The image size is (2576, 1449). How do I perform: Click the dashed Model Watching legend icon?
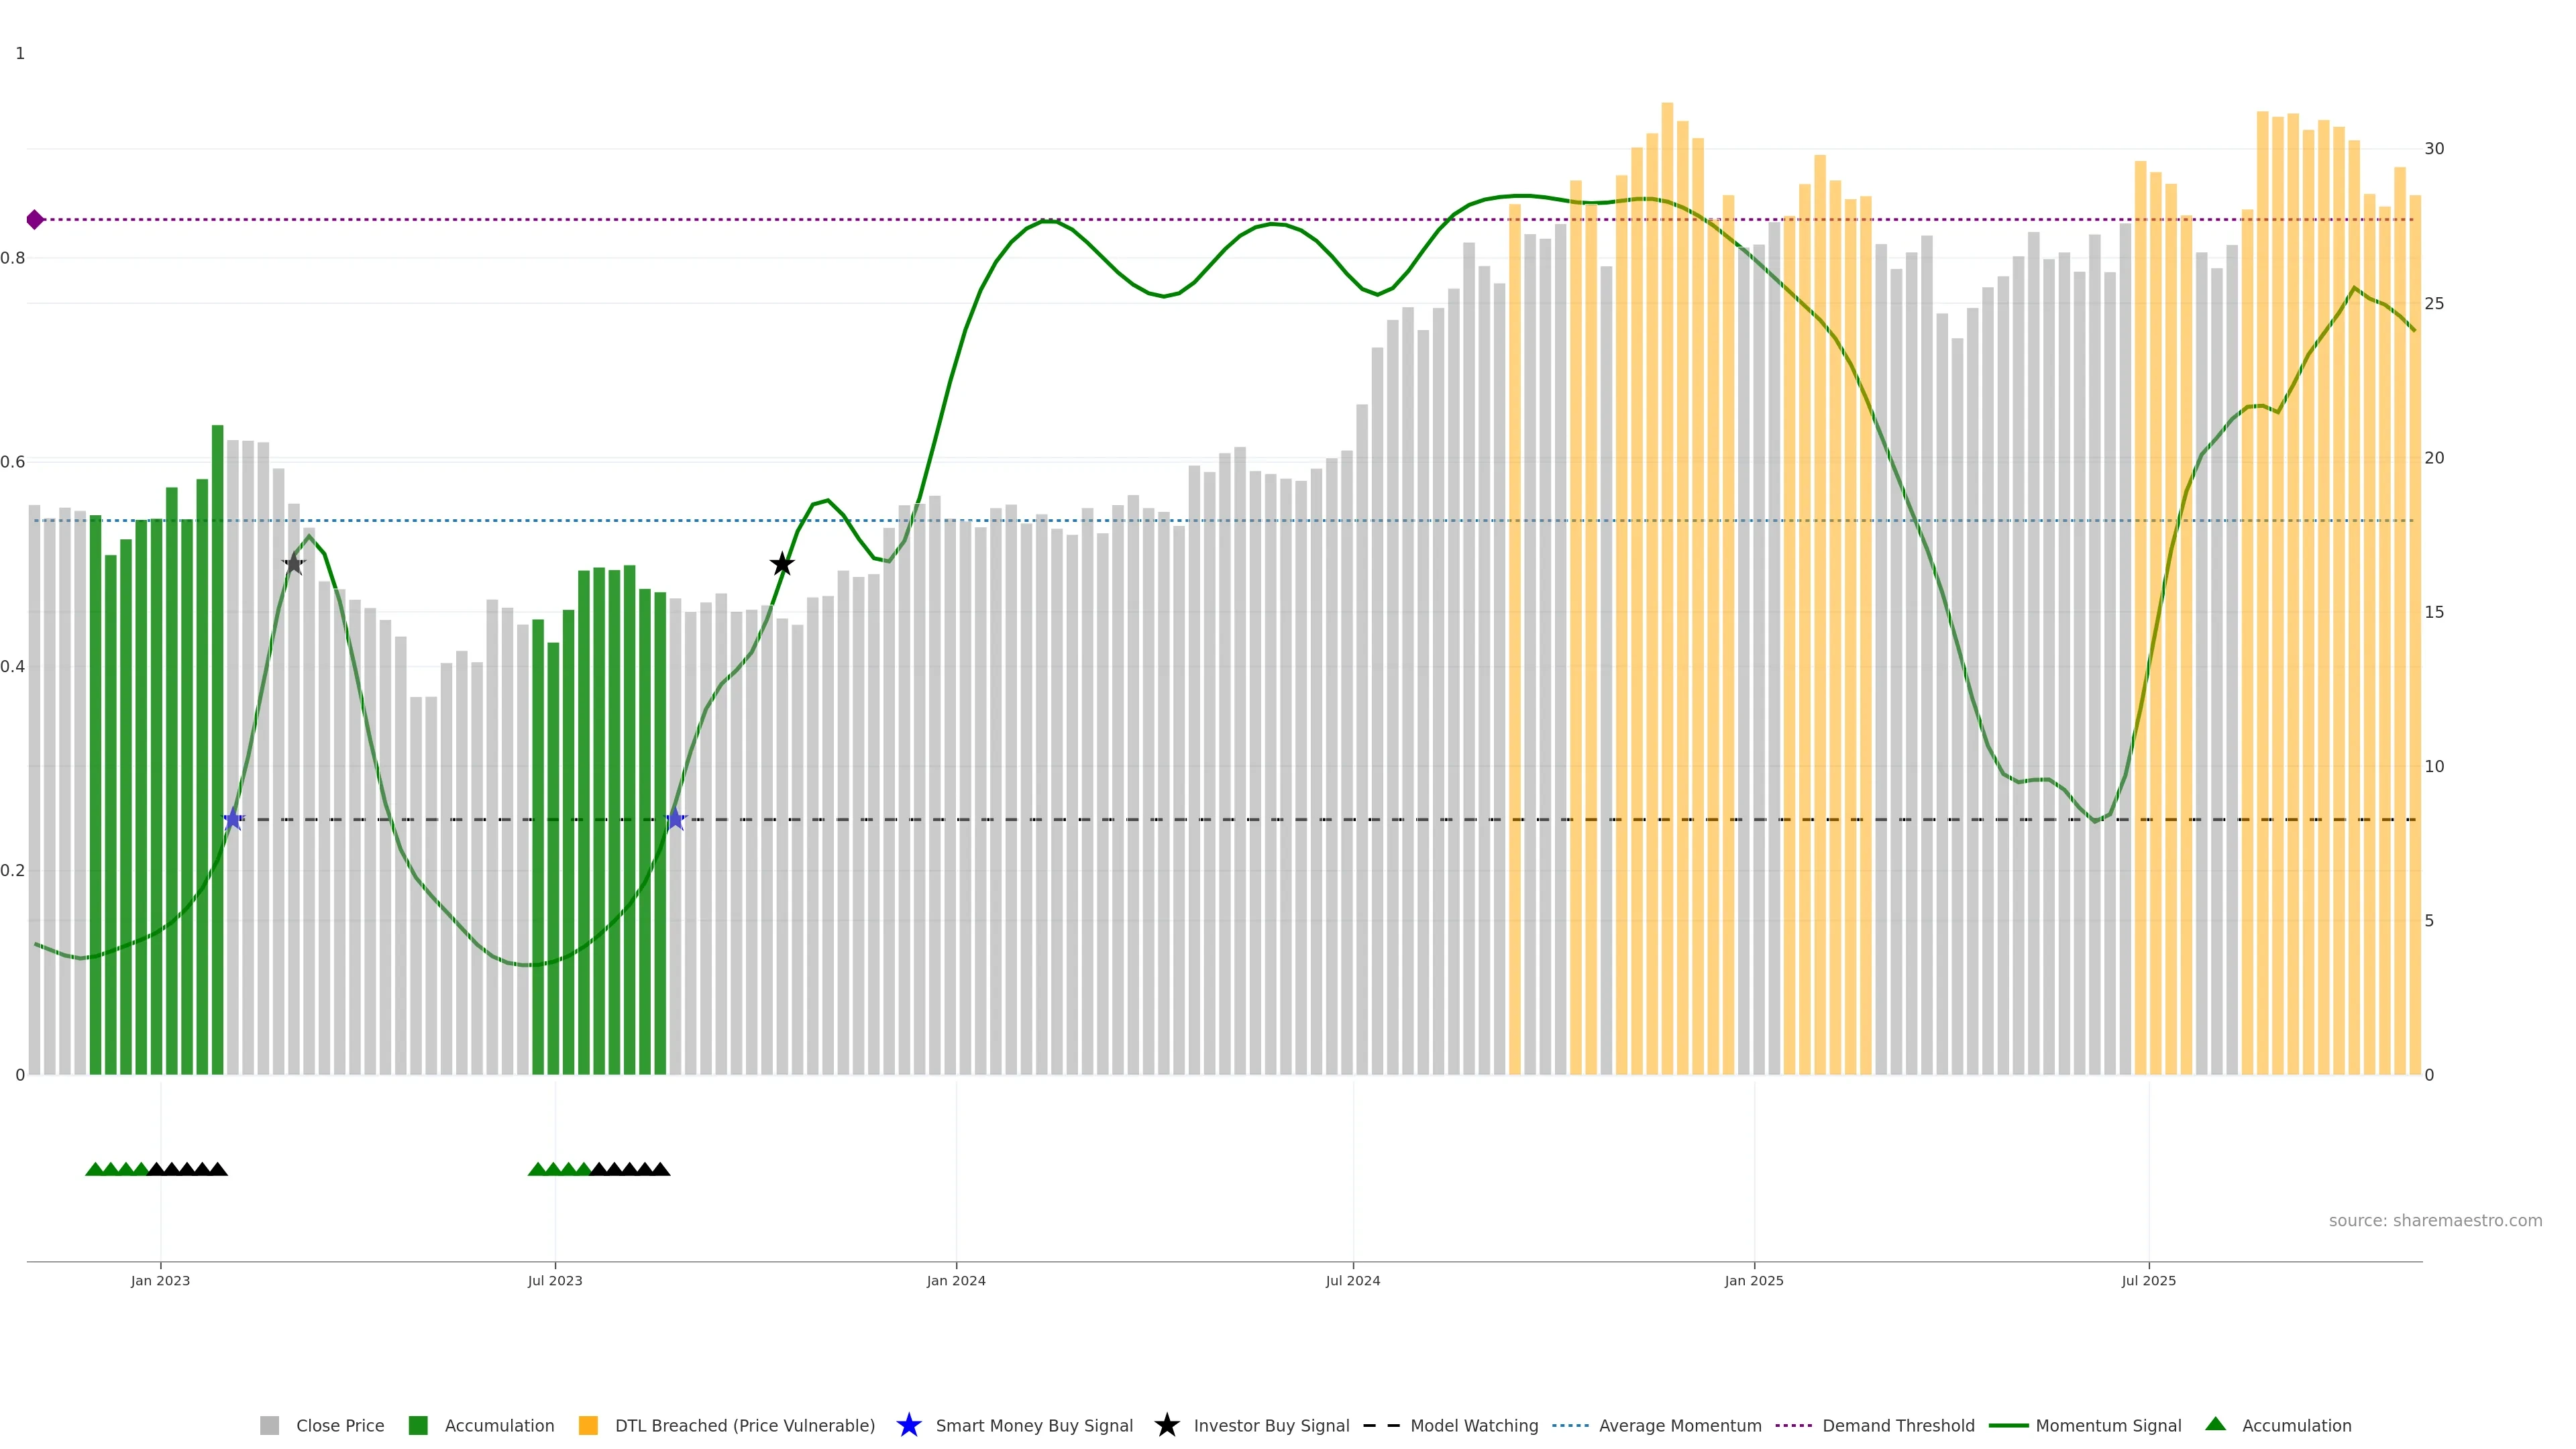pos(1381,1425)
